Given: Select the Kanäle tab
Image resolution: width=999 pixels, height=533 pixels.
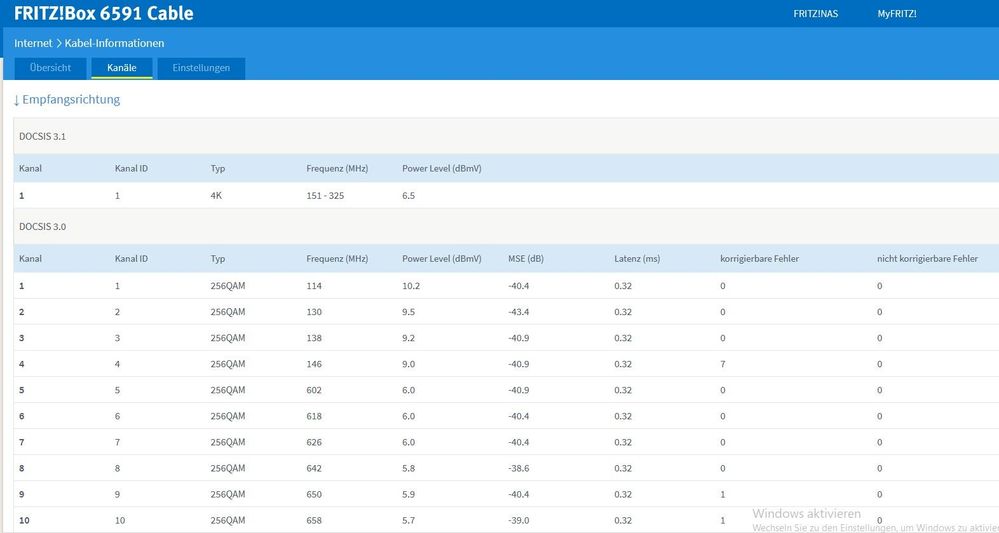Looking at the screenshot, I should (x=122, y=68).
